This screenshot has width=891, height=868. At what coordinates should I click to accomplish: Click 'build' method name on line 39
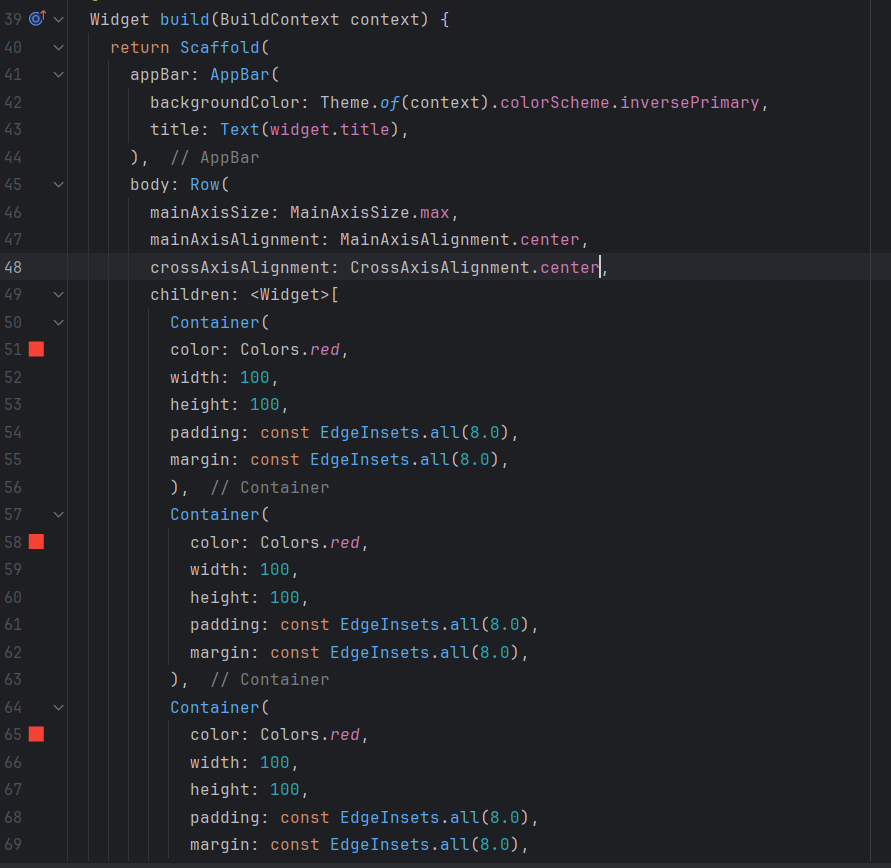[185, 20]
